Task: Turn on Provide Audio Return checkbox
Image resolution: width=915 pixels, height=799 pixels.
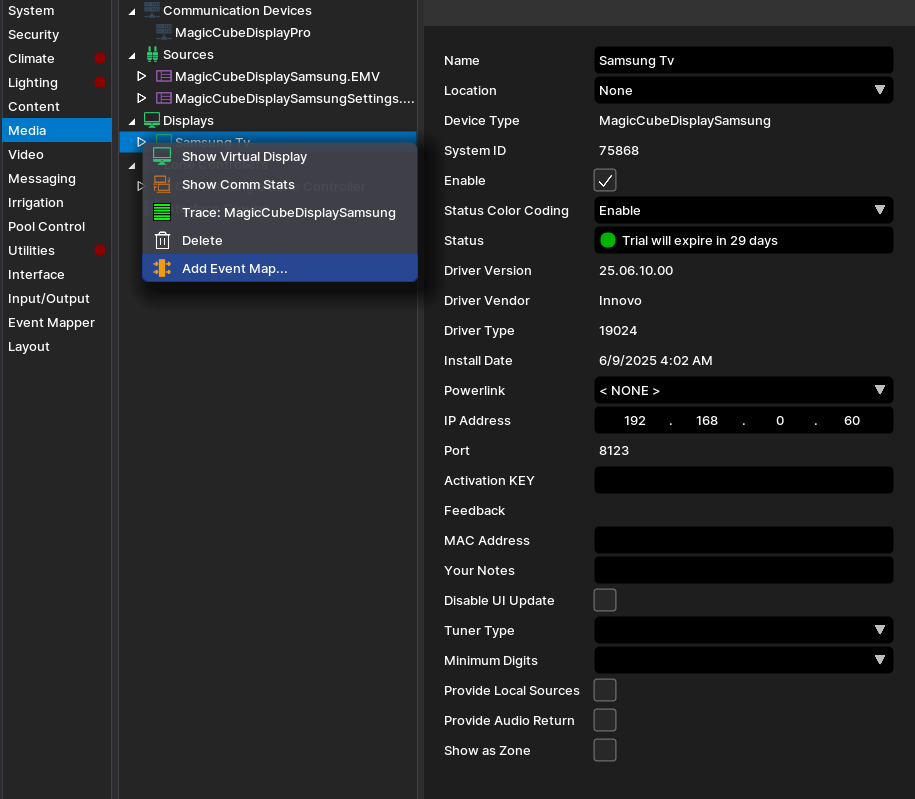Action: (605, 720)
